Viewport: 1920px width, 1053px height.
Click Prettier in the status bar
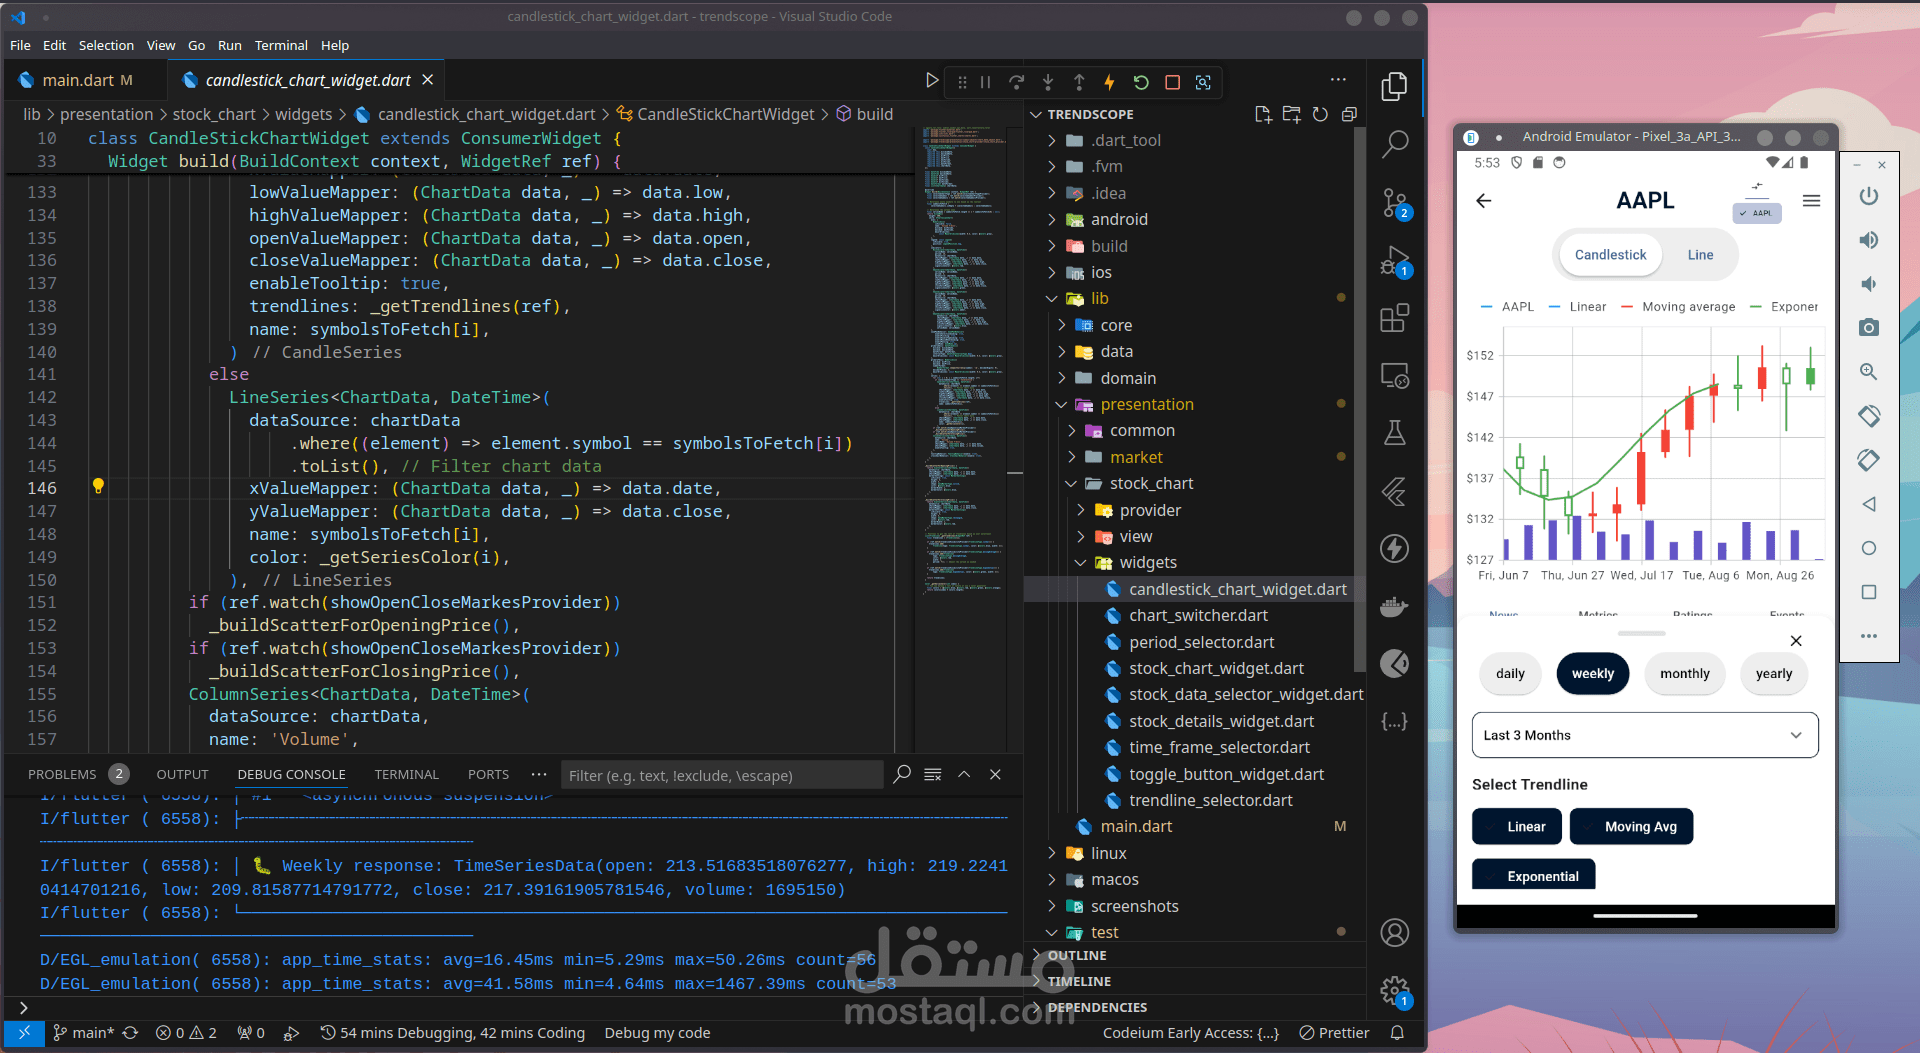click(1334, 1033)
